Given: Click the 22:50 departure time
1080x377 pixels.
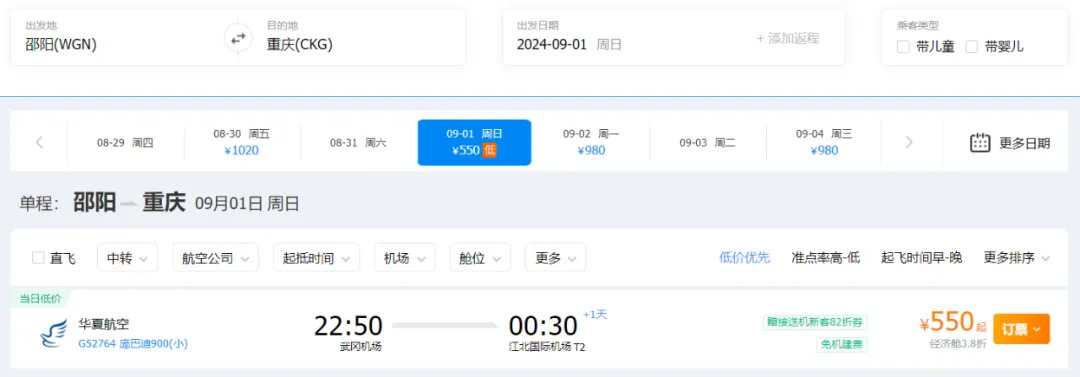Looking at the screenshot, I should pyautogui.click(x=349, y=326).
